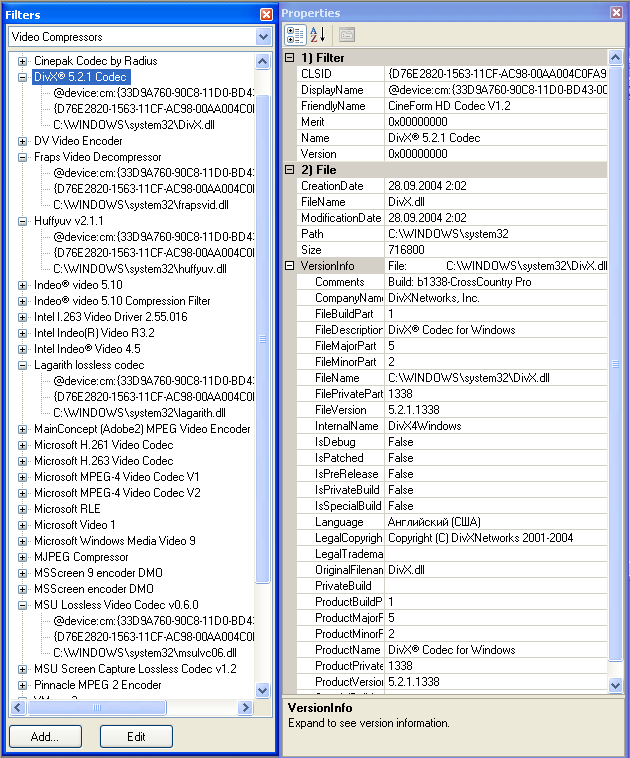Expand the Indeo video 5.10 Compression Filter node

(x=22, y=301)
